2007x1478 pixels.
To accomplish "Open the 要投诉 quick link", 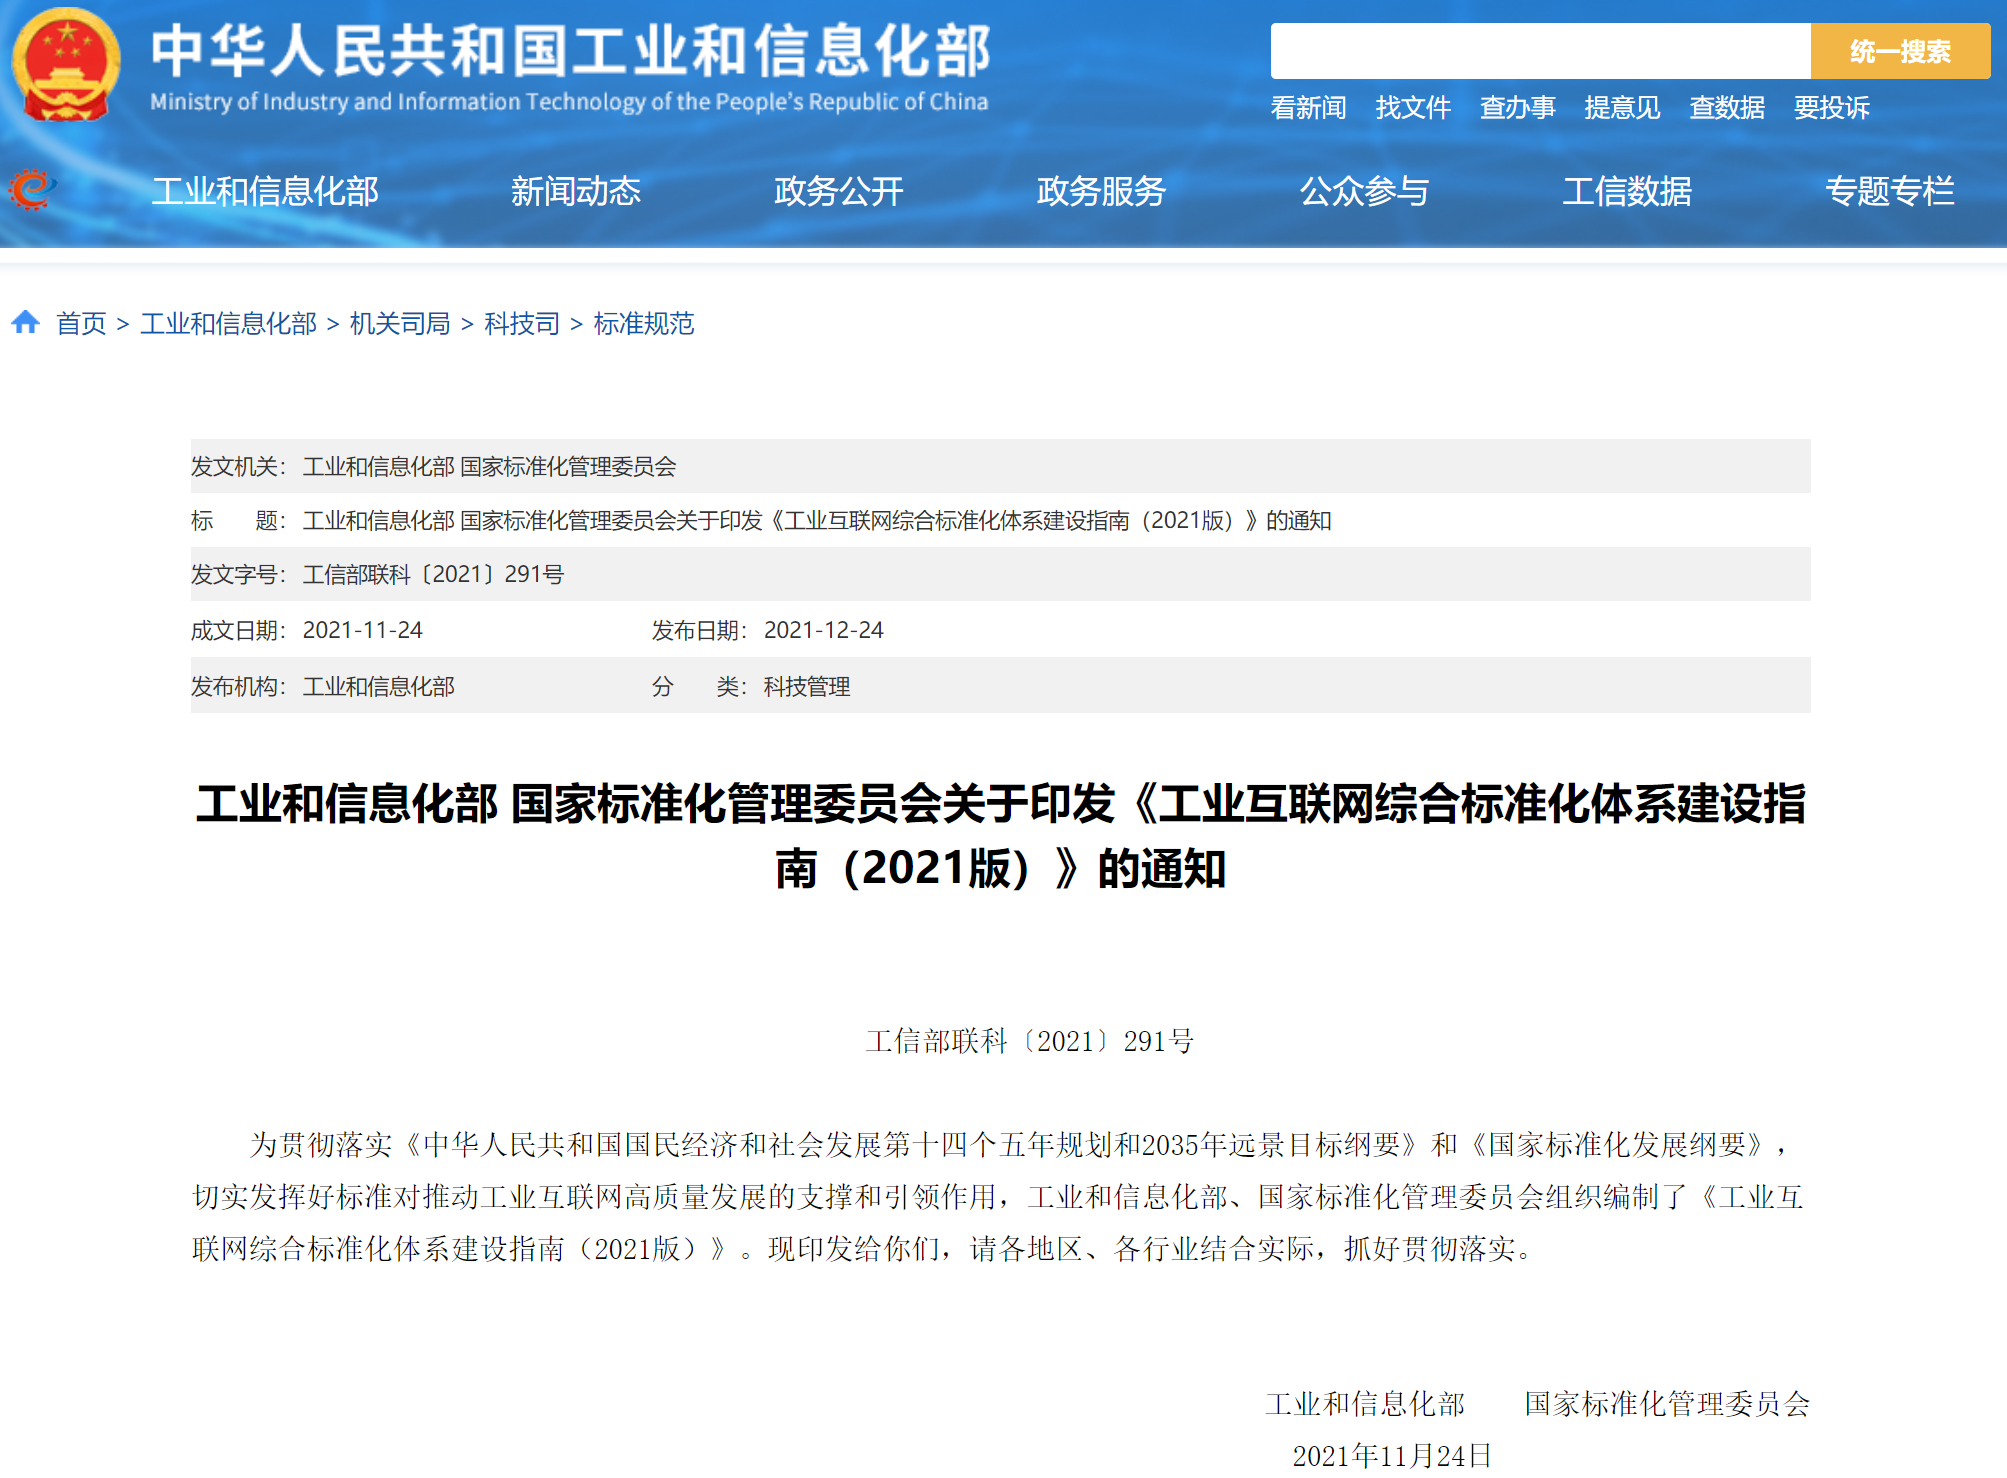I will pyautogui.click(x=1831, y=107).
